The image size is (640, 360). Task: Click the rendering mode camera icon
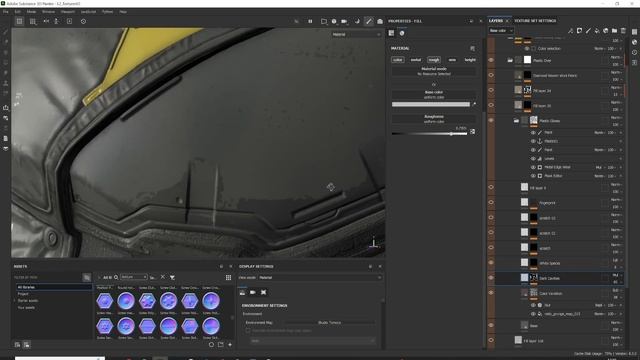pyautogui.click(x=380, y=21)
